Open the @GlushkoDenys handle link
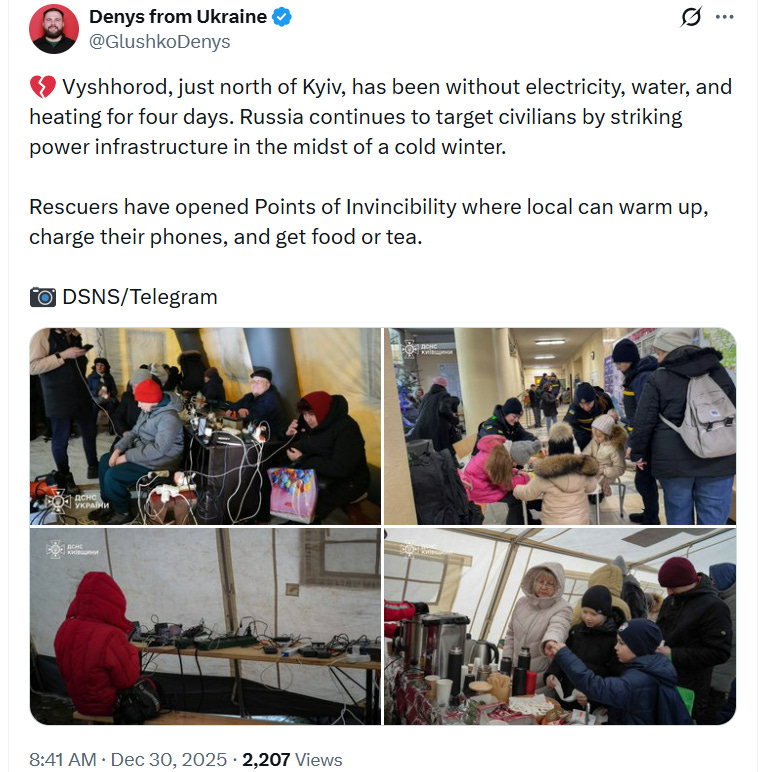Viewport: 767px width, 772px height. (x=160, y=42)
